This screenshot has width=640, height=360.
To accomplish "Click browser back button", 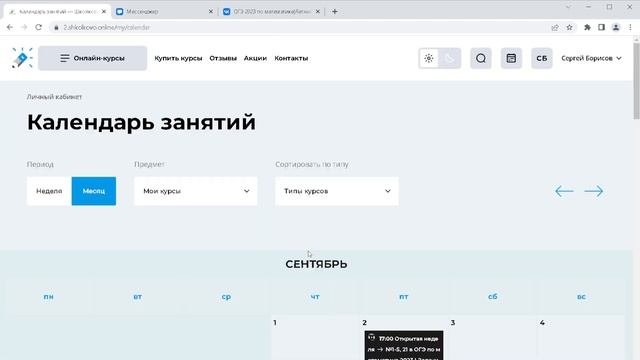I will click(x=10, y=27).
